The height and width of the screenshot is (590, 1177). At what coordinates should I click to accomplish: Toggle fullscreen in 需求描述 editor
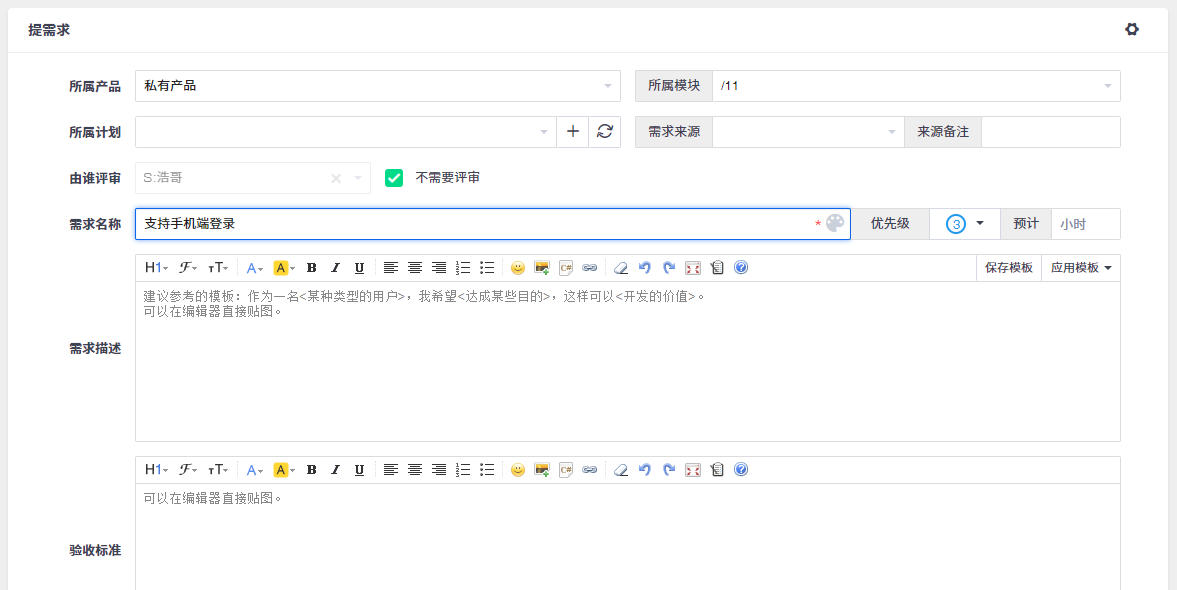693,267
